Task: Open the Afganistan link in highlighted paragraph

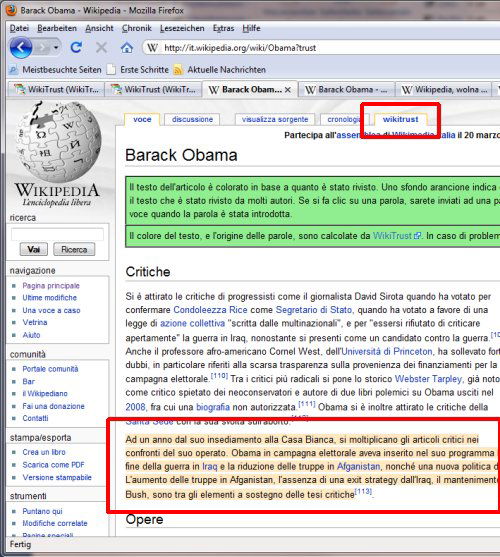Action: 358,466
